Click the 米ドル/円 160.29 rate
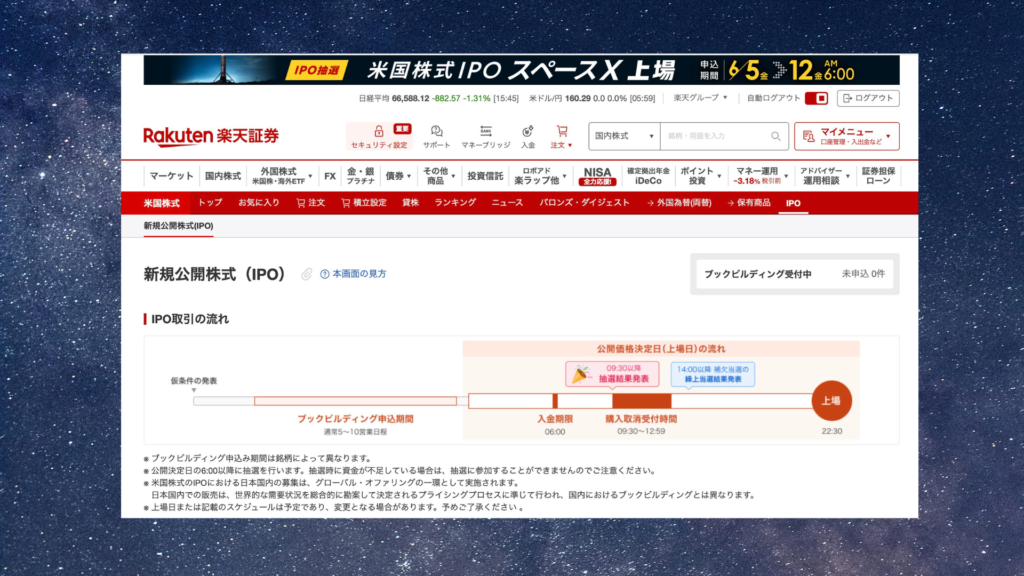 click(x=577, y=99)
